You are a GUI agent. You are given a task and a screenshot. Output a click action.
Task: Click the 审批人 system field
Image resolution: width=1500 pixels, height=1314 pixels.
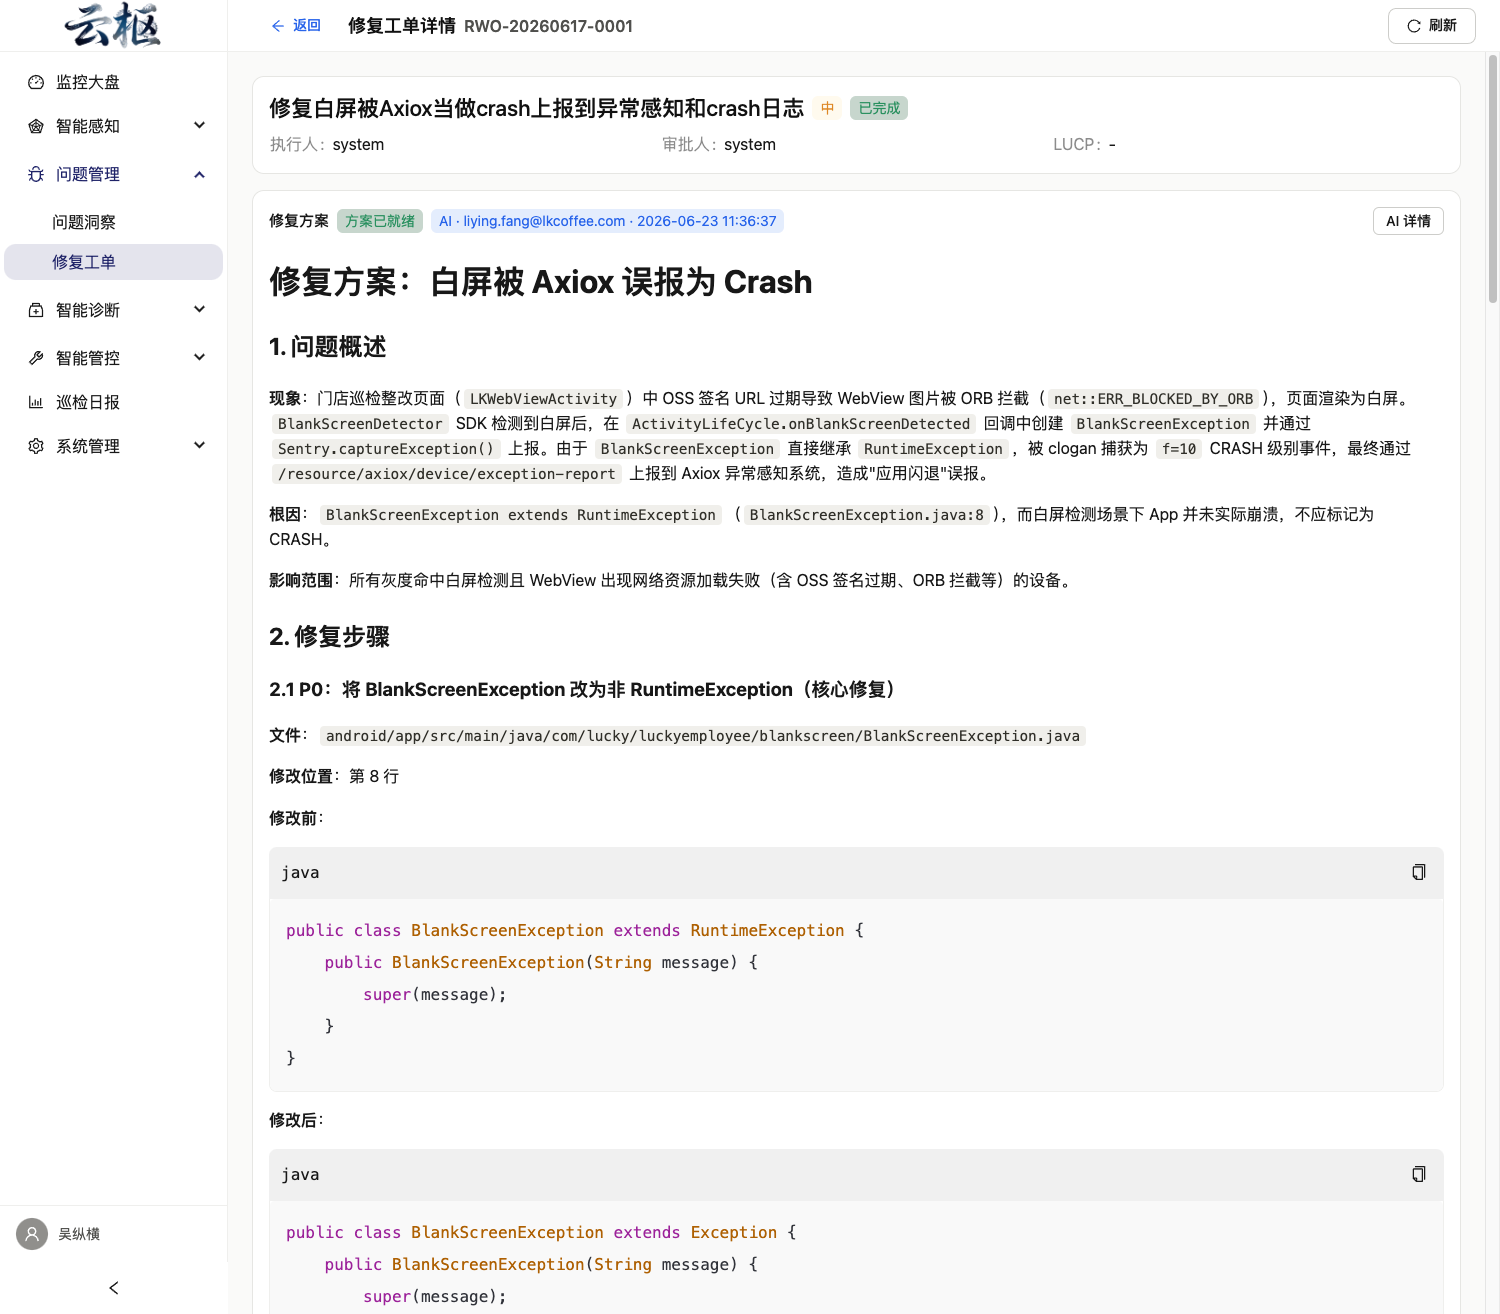(719, 145)
